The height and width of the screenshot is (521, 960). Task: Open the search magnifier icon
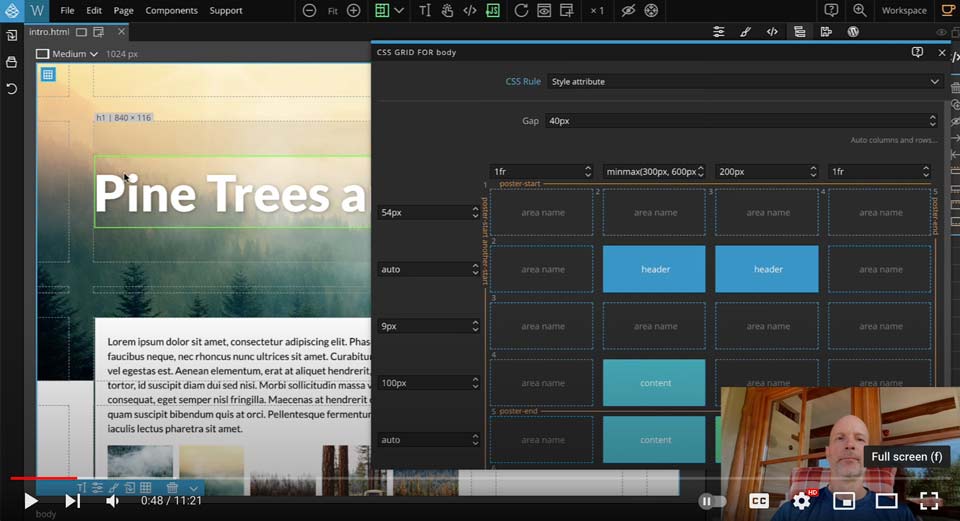pyautogui.click(x=860, y=11)
